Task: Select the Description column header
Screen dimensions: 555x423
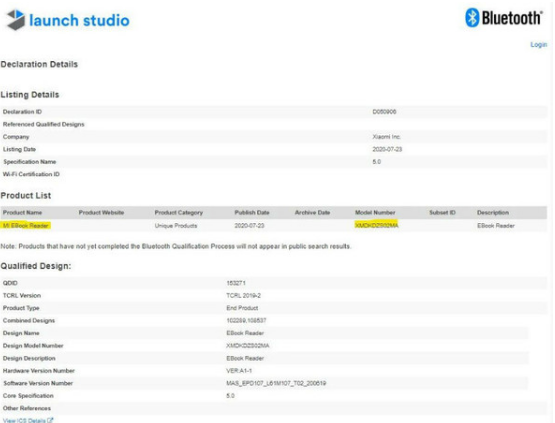Action: 493,212
